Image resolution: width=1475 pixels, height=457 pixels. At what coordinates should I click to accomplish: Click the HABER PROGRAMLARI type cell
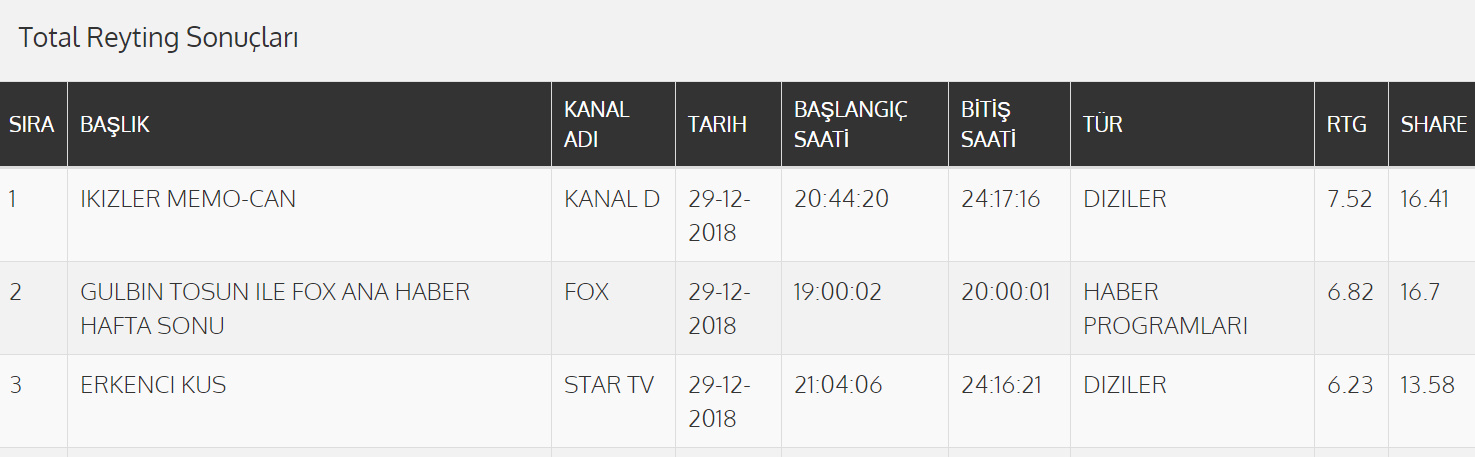[x=1165, y=308]
